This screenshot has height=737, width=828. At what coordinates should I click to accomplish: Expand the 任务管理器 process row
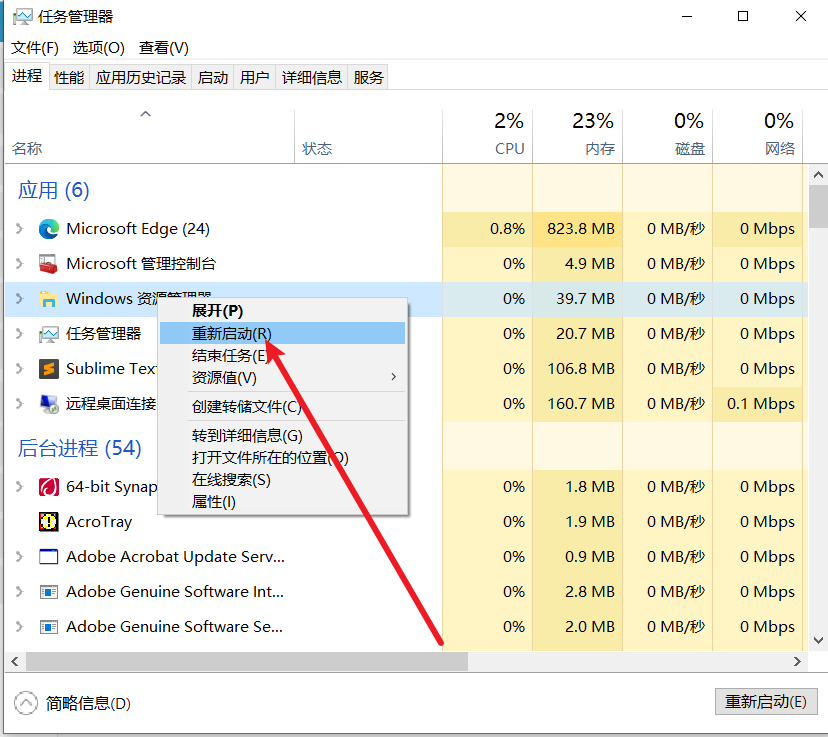pyautogui.click(x=20, y=334)
